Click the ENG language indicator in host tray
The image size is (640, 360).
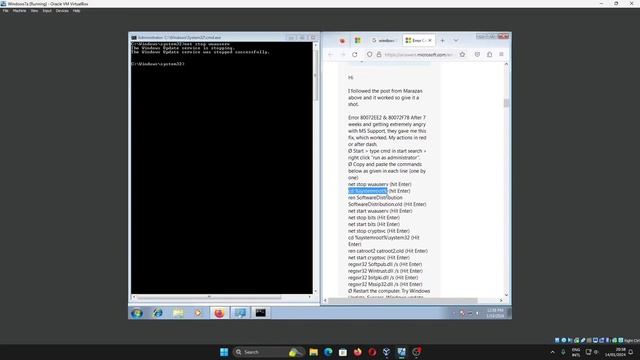tap(576, 352)
